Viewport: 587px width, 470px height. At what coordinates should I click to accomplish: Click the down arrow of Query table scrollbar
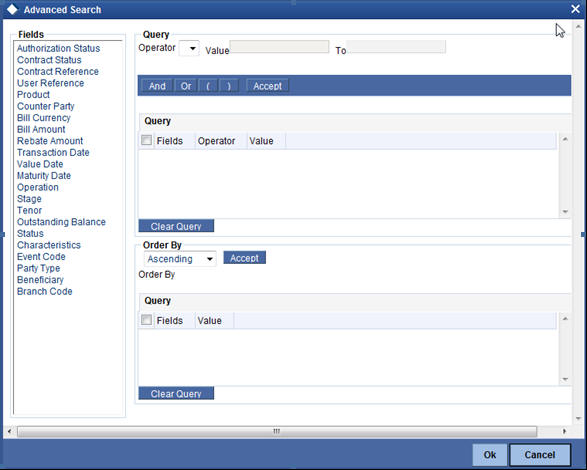(x=565, y=212)
